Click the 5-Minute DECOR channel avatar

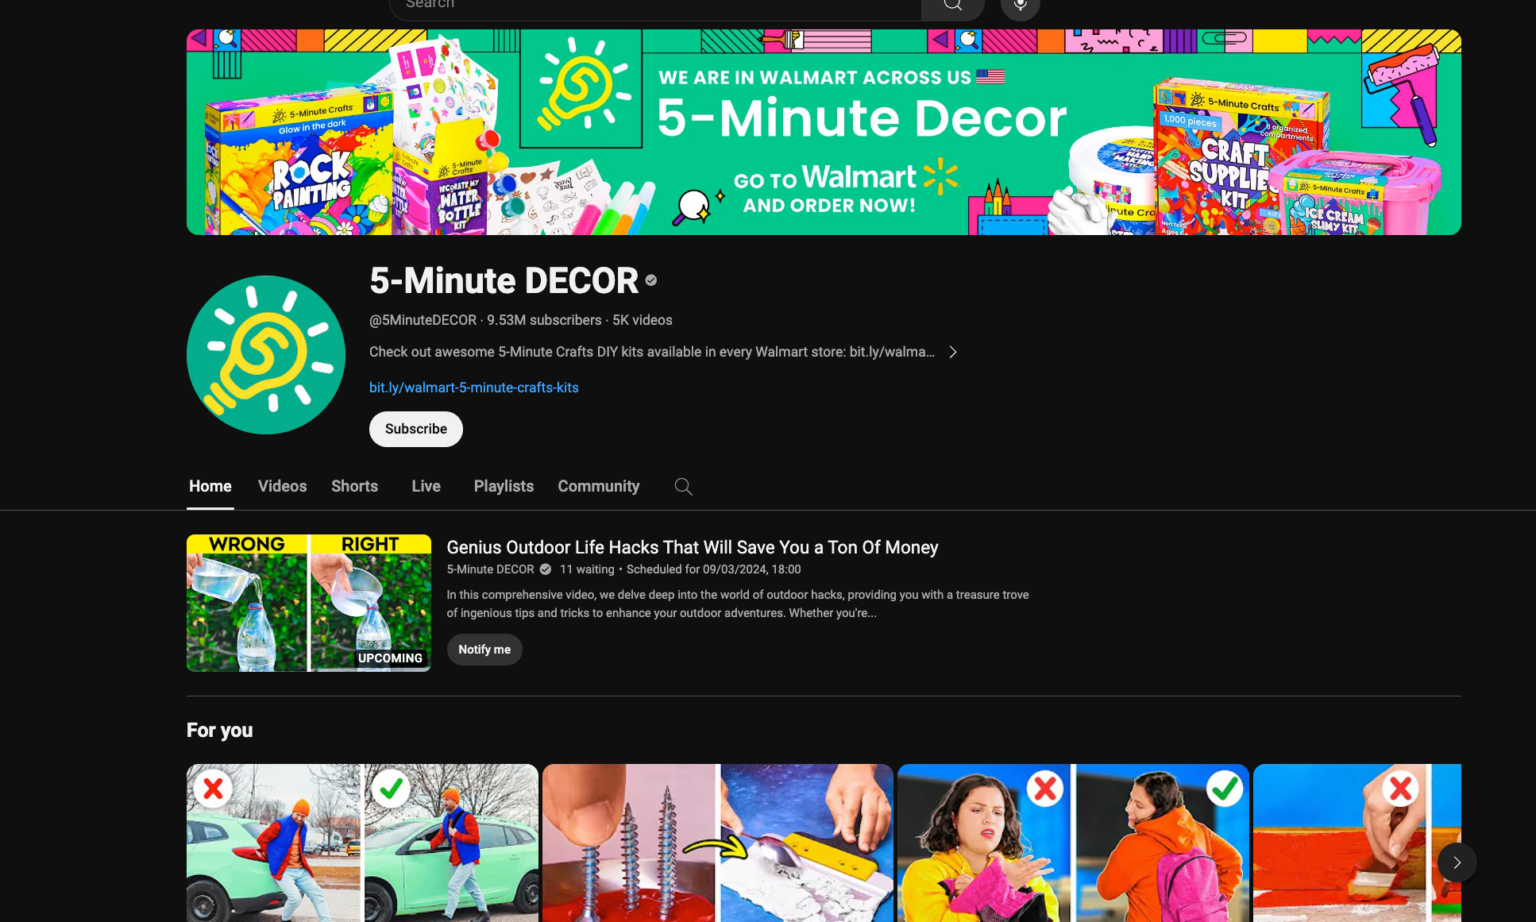coord(266,355)
